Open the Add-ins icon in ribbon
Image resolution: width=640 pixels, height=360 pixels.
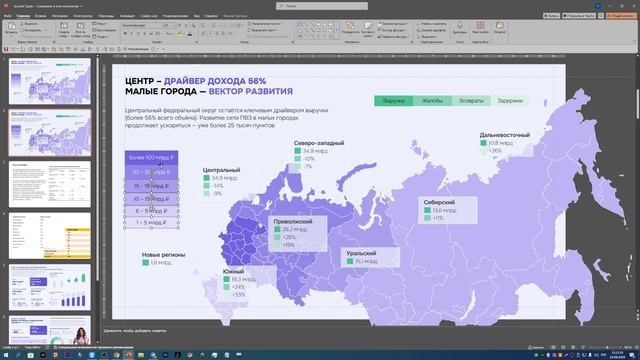[x=480, y=26]
